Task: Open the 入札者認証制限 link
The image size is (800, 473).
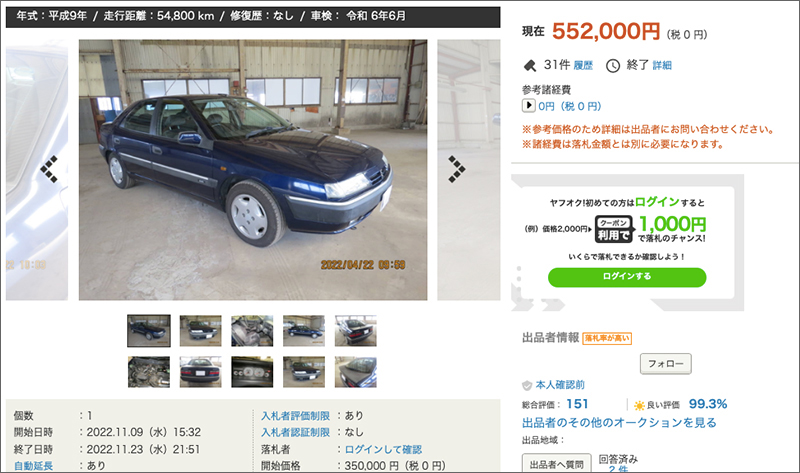Action: click(x=295, y=432)
